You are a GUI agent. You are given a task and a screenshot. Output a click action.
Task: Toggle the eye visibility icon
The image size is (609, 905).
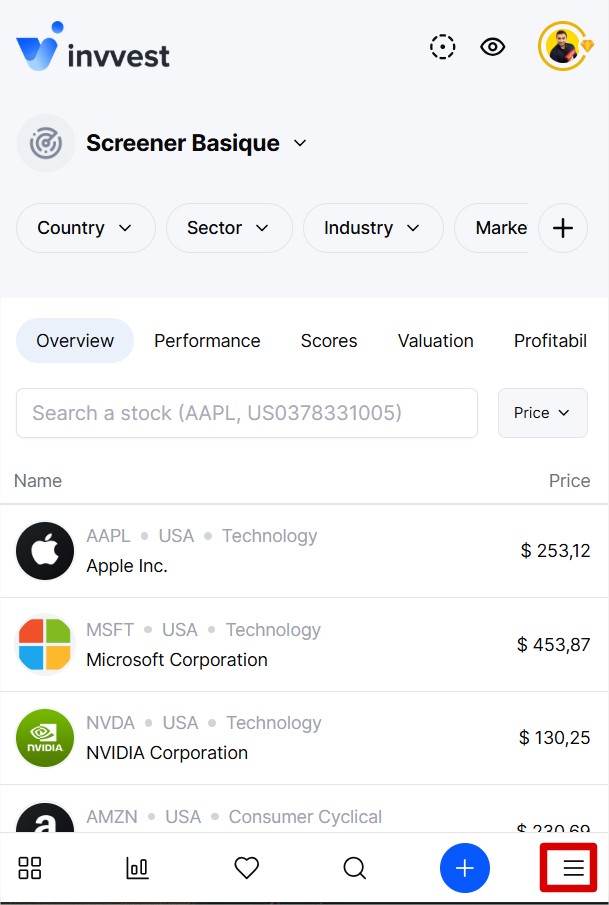(x=492, y=47)
